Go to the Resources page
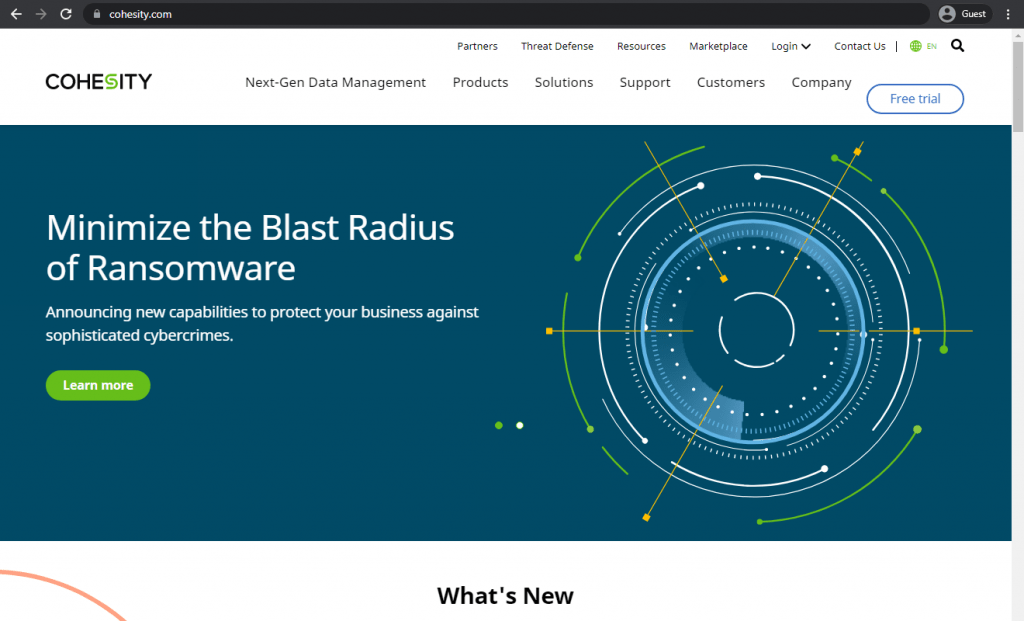Screen dimensions: 1024x621 point(641,46)
